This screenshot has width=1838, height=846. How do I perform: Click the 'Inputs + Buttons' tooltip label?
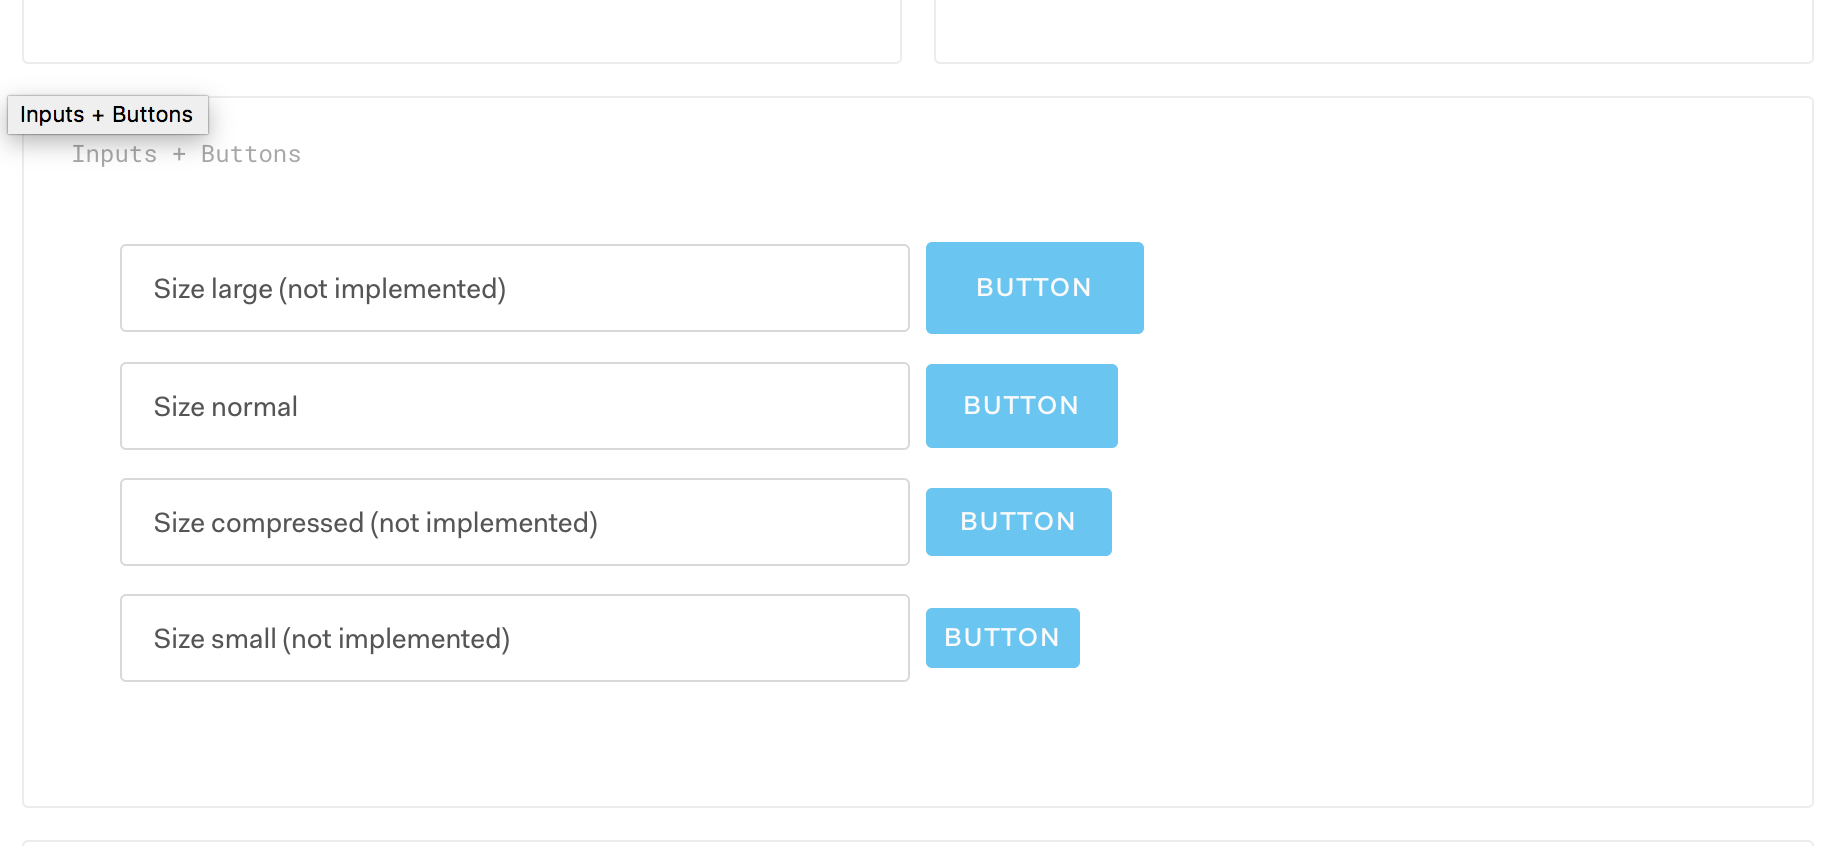(x=107, y=114)
